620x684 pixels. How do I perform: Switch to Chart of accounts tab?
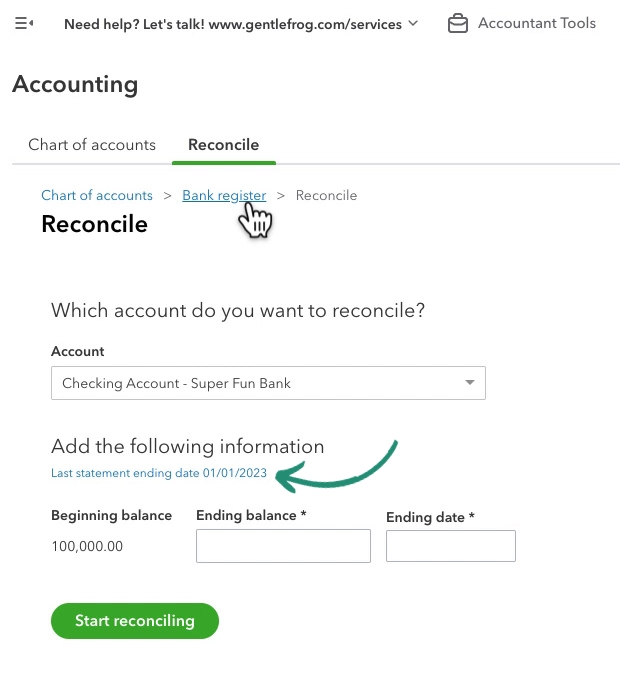point(92,145)
